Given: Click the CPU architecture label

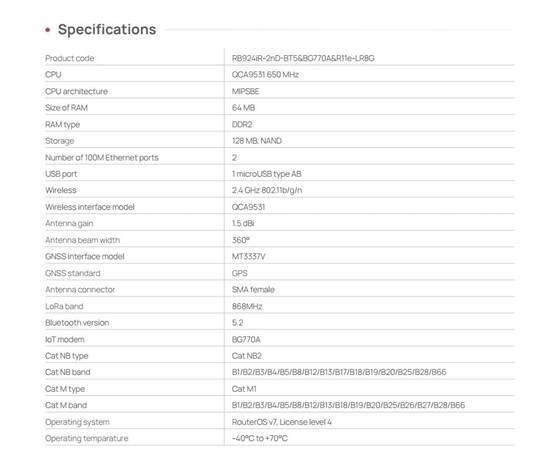Looking at the screenshot, I should [x=76, y=91].
